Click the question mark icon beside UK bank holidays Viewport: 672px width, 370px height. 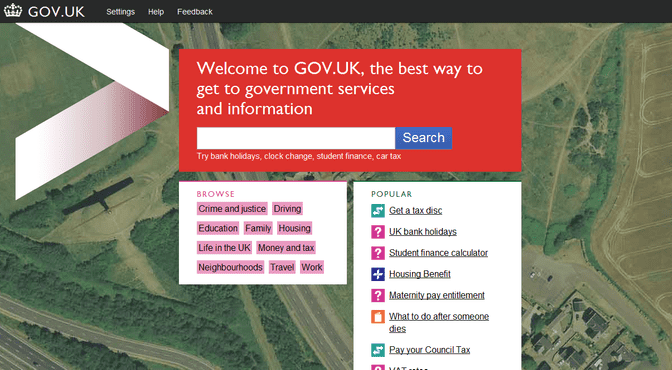[378, 232]
